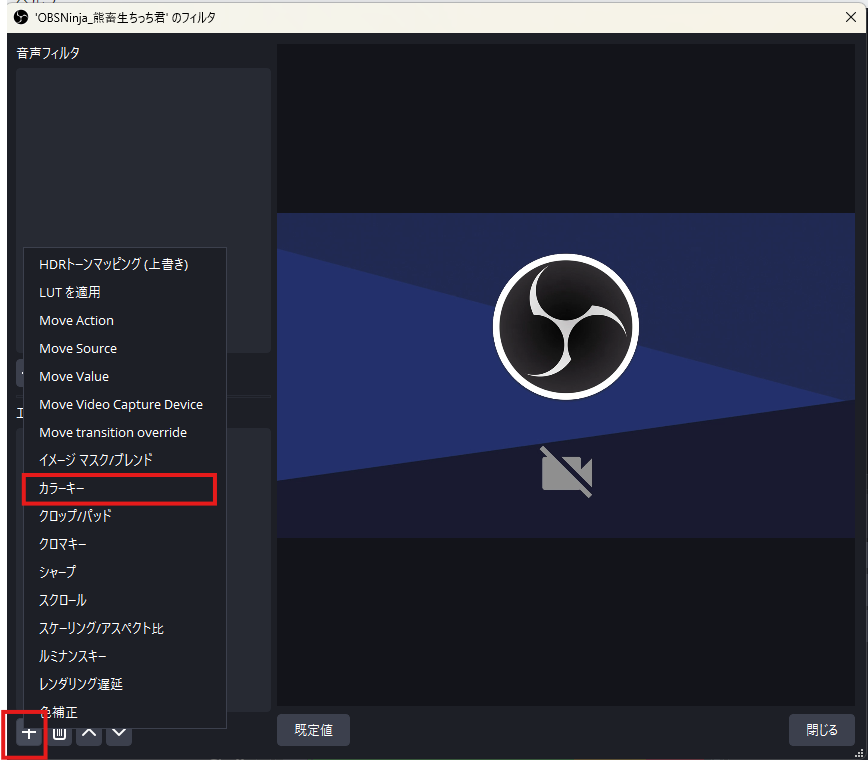The image size is (868, 760).
Task: Choose Move Video Capture Device
Action: point(120,404)
